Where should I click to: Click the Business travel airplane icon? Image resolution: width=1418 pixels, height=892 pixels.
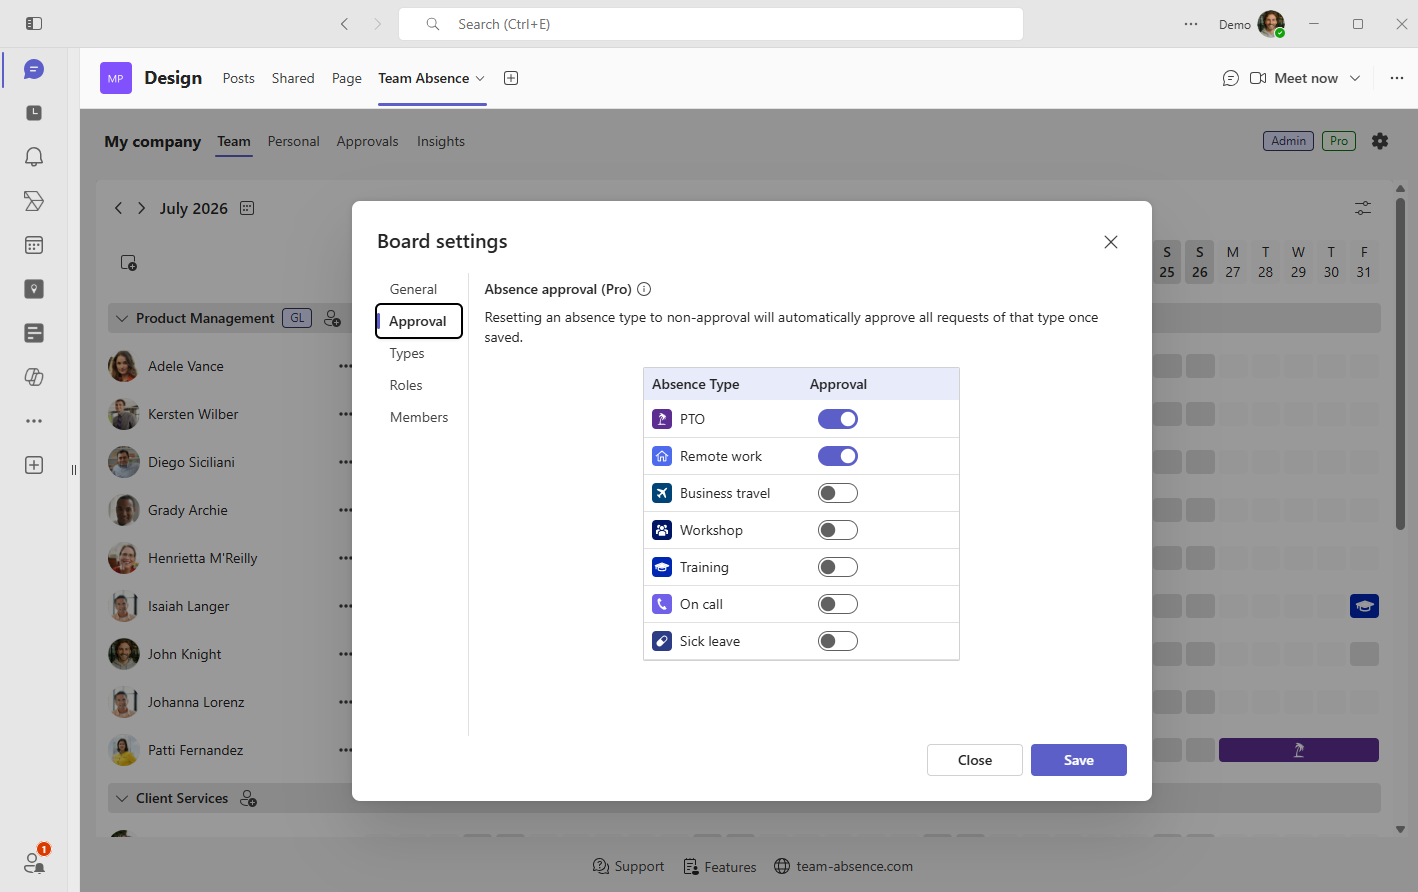click(662, 493)
